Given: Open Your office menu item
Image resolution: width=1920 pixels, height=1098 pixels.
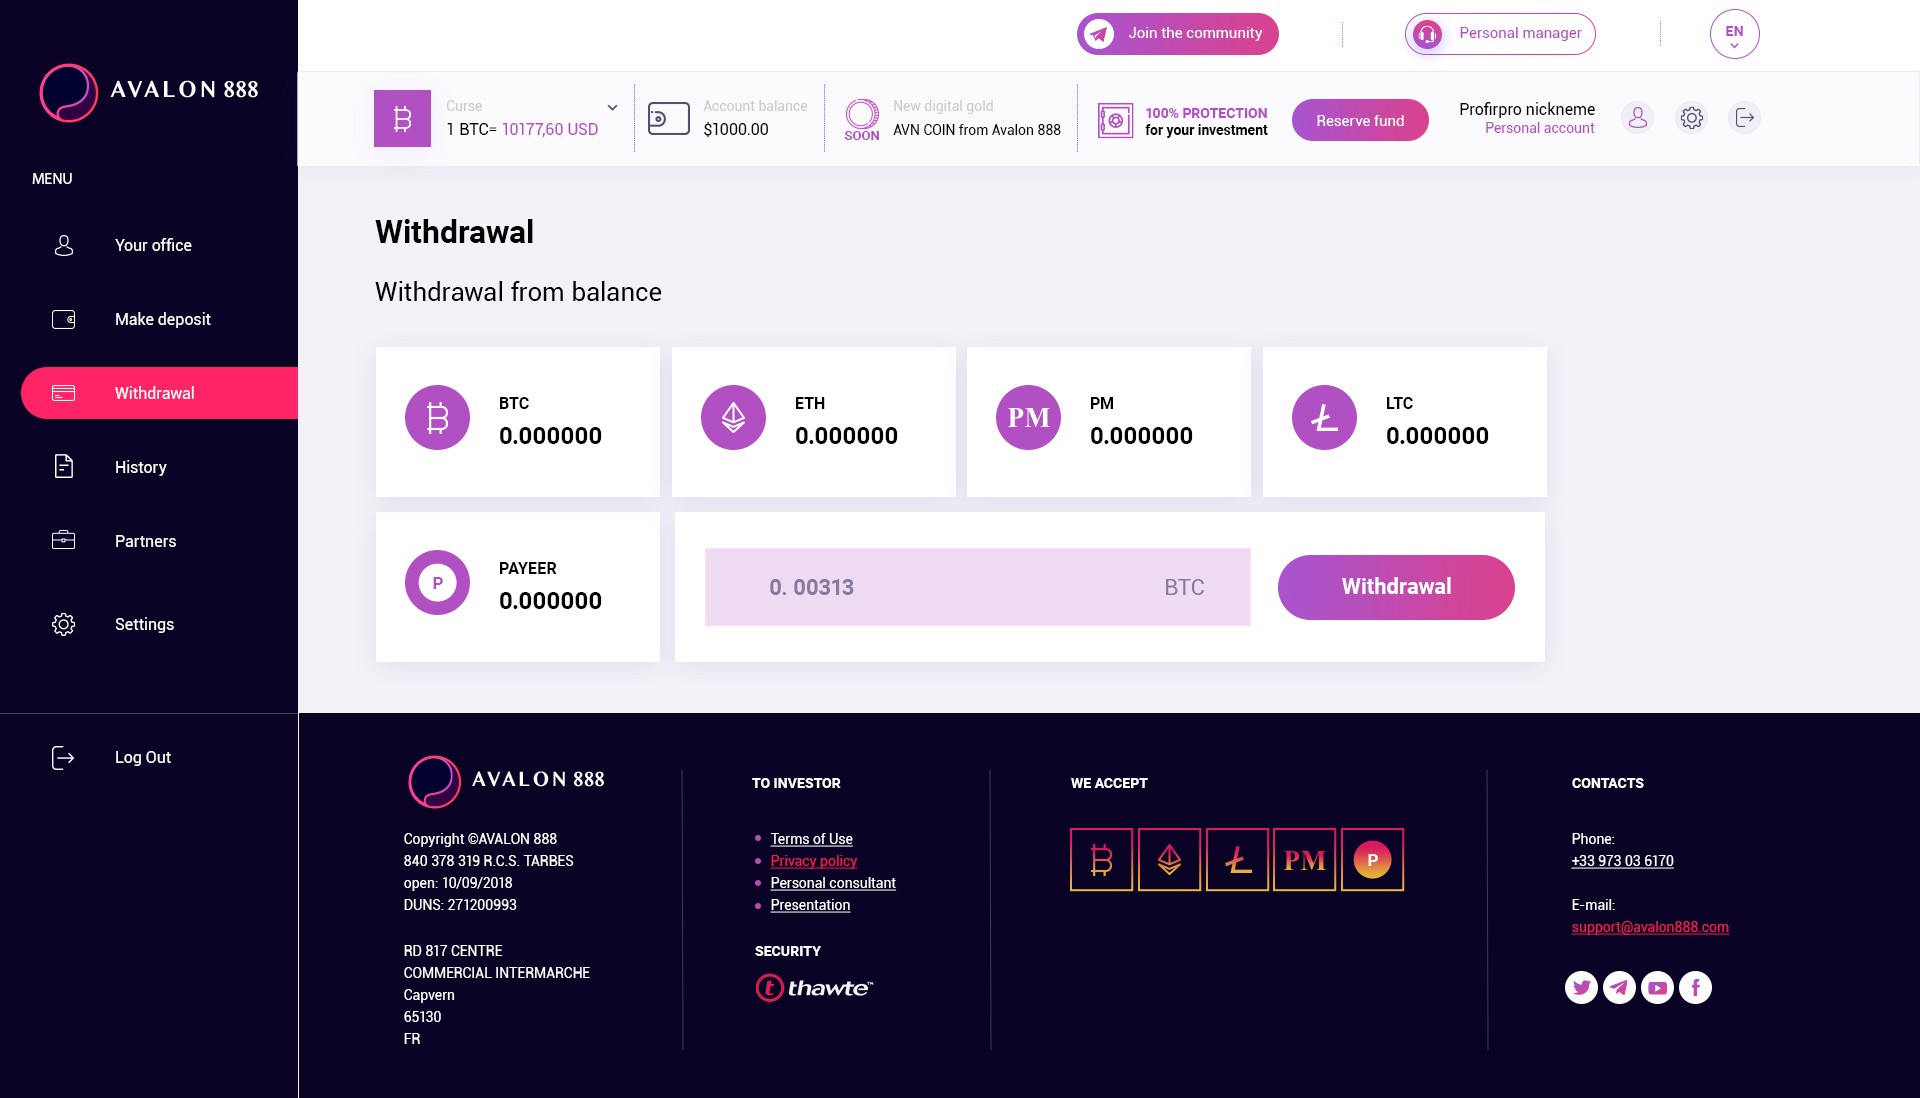Looking at the screenshot, I should (153, 245).
